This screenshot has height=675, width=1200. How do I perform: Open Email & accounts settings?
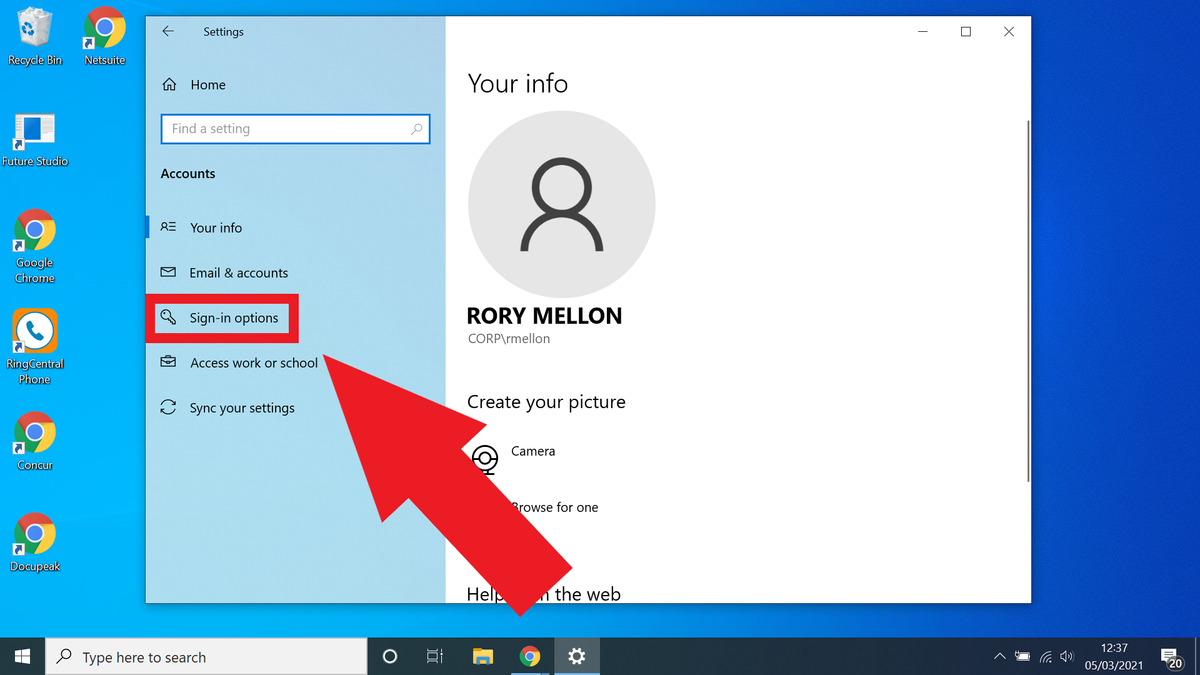(239, 272)
